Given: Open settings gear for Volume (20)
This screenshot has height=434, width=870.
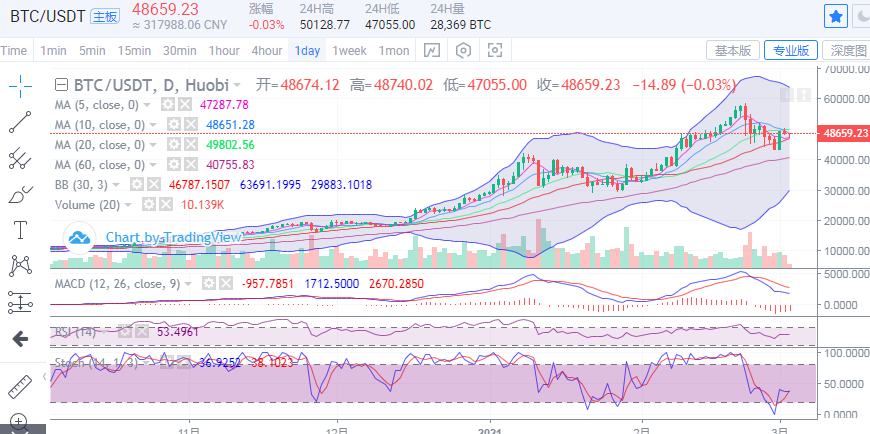Looking at the screenshot, I should point(149,204).
